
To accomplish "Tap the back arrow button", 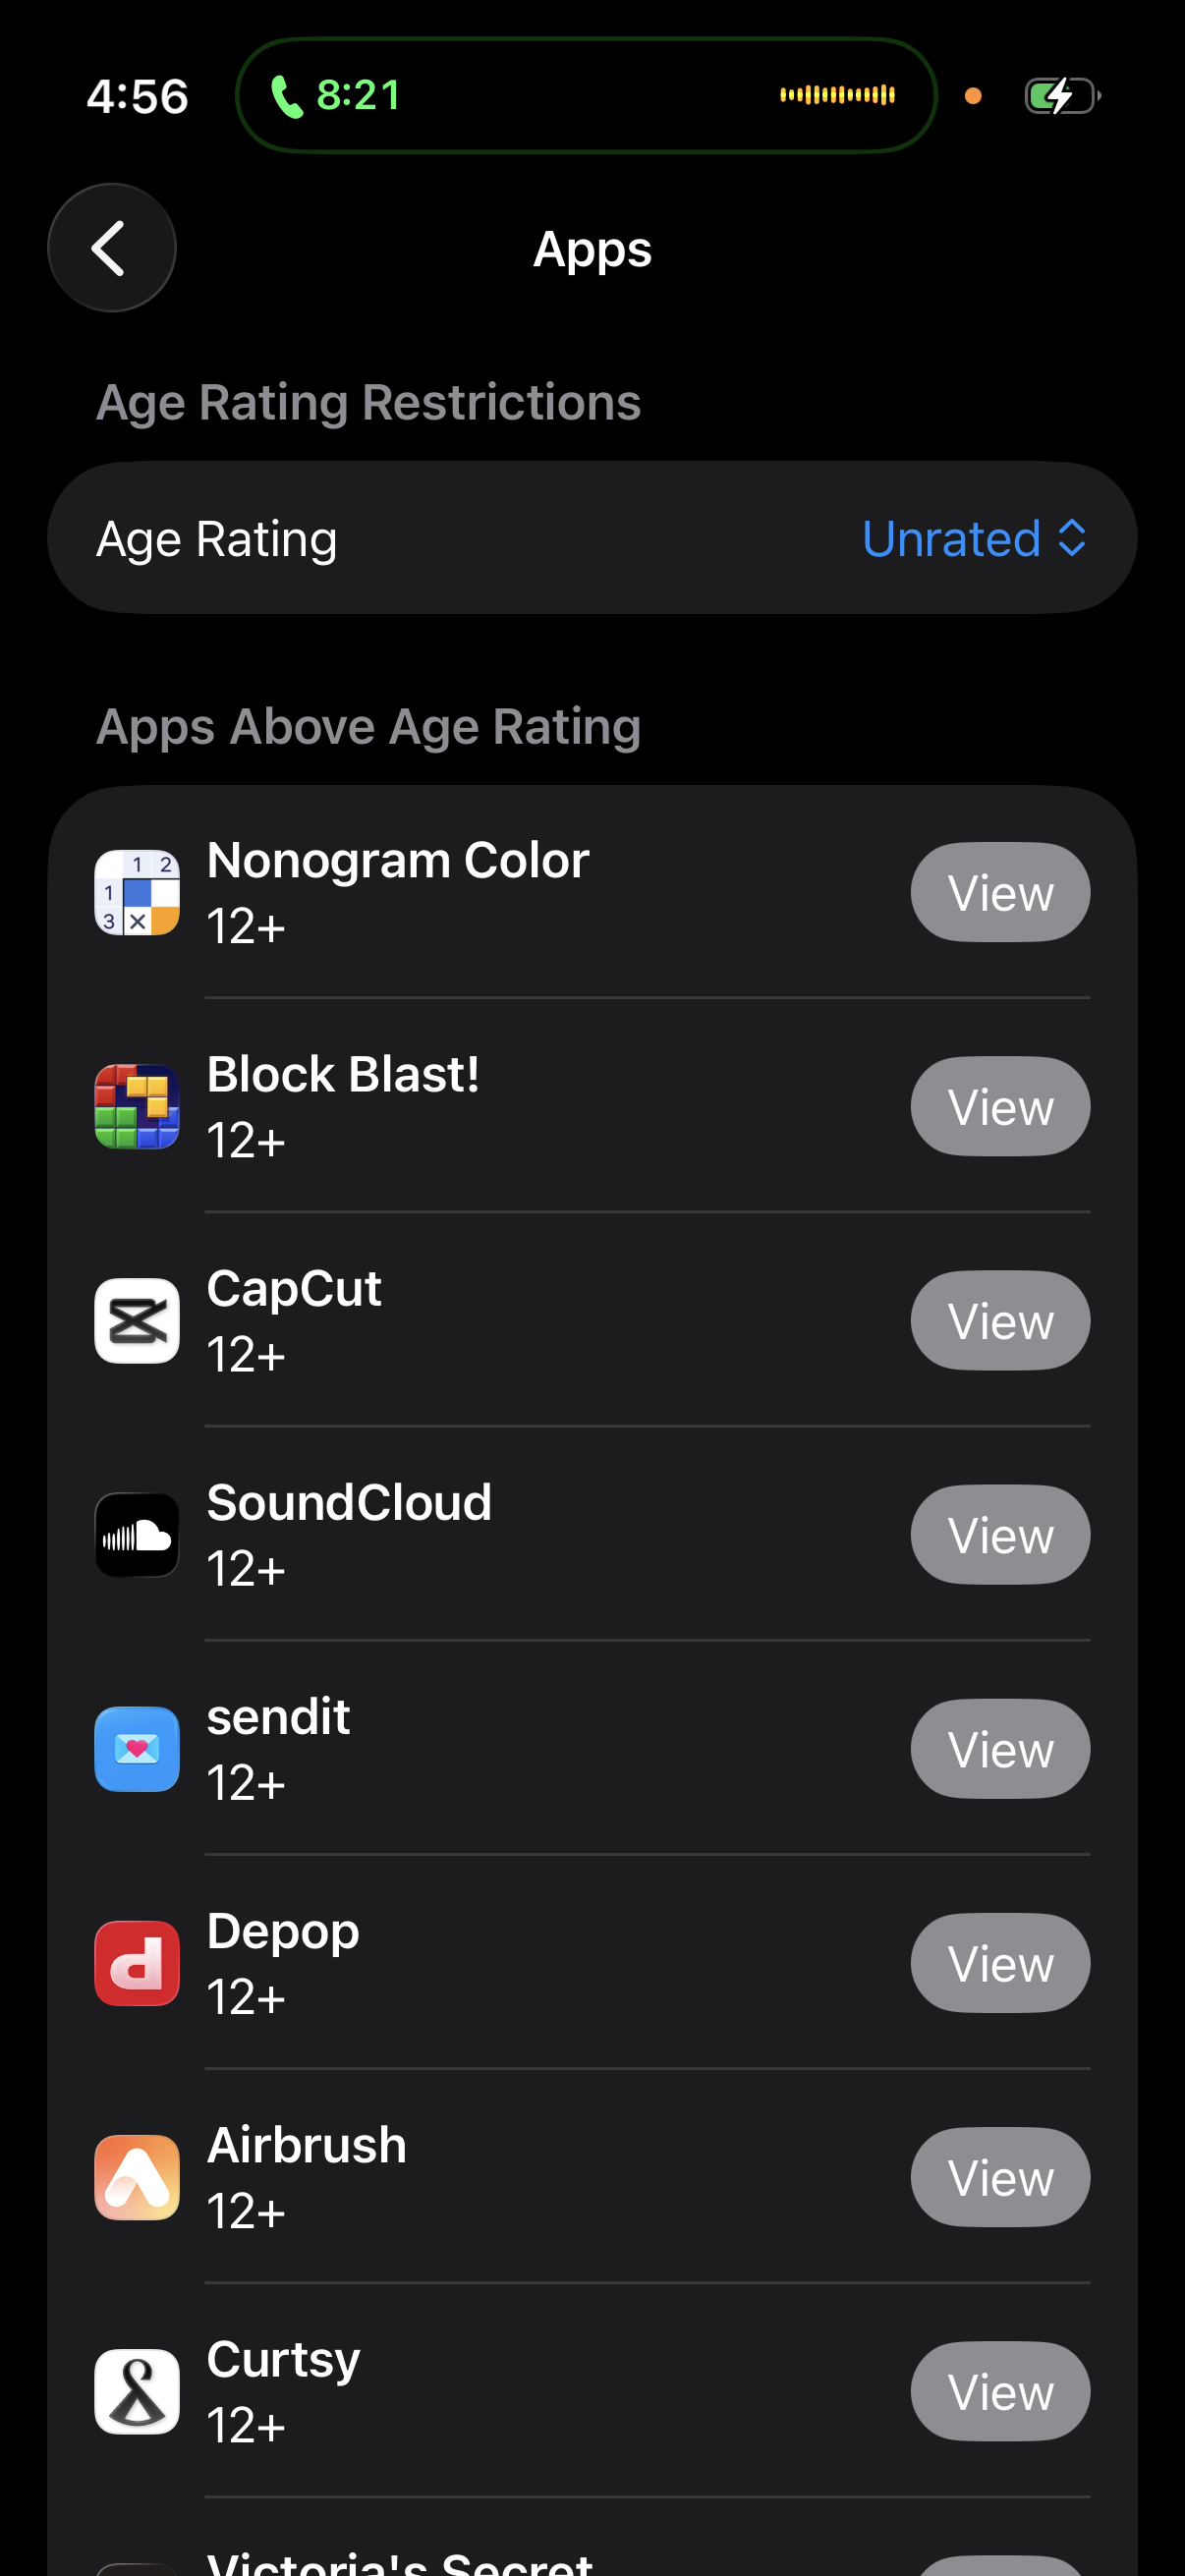I will 111,248.
